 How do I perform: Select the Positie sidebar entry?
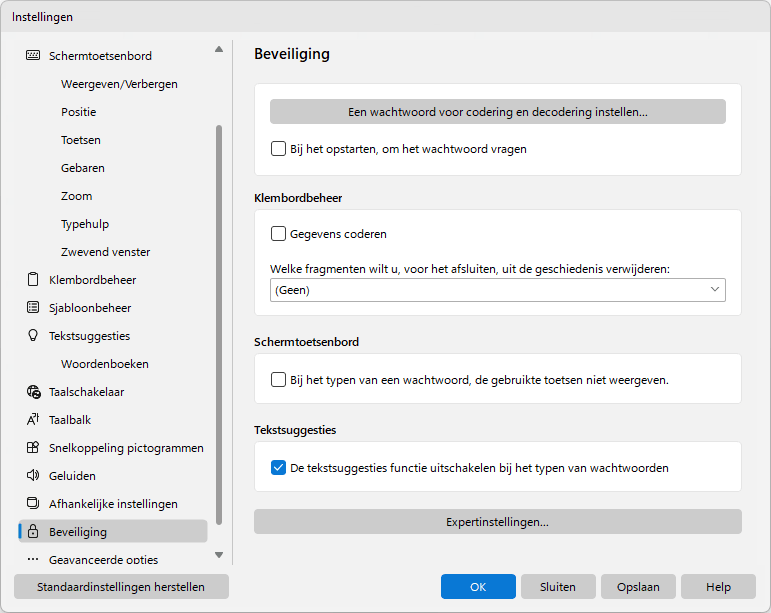pos(79,112)
